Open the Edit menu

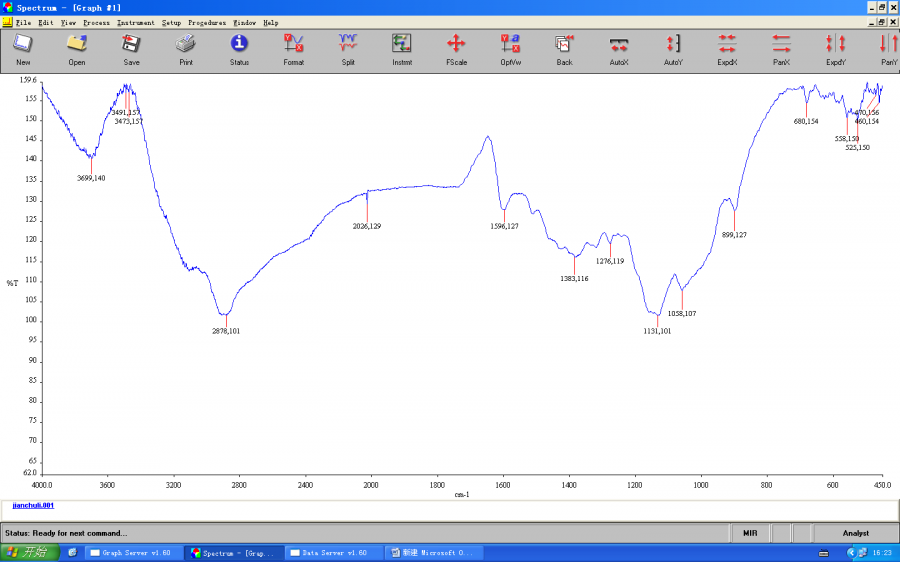pyautogui.click(x=46, y=23)
